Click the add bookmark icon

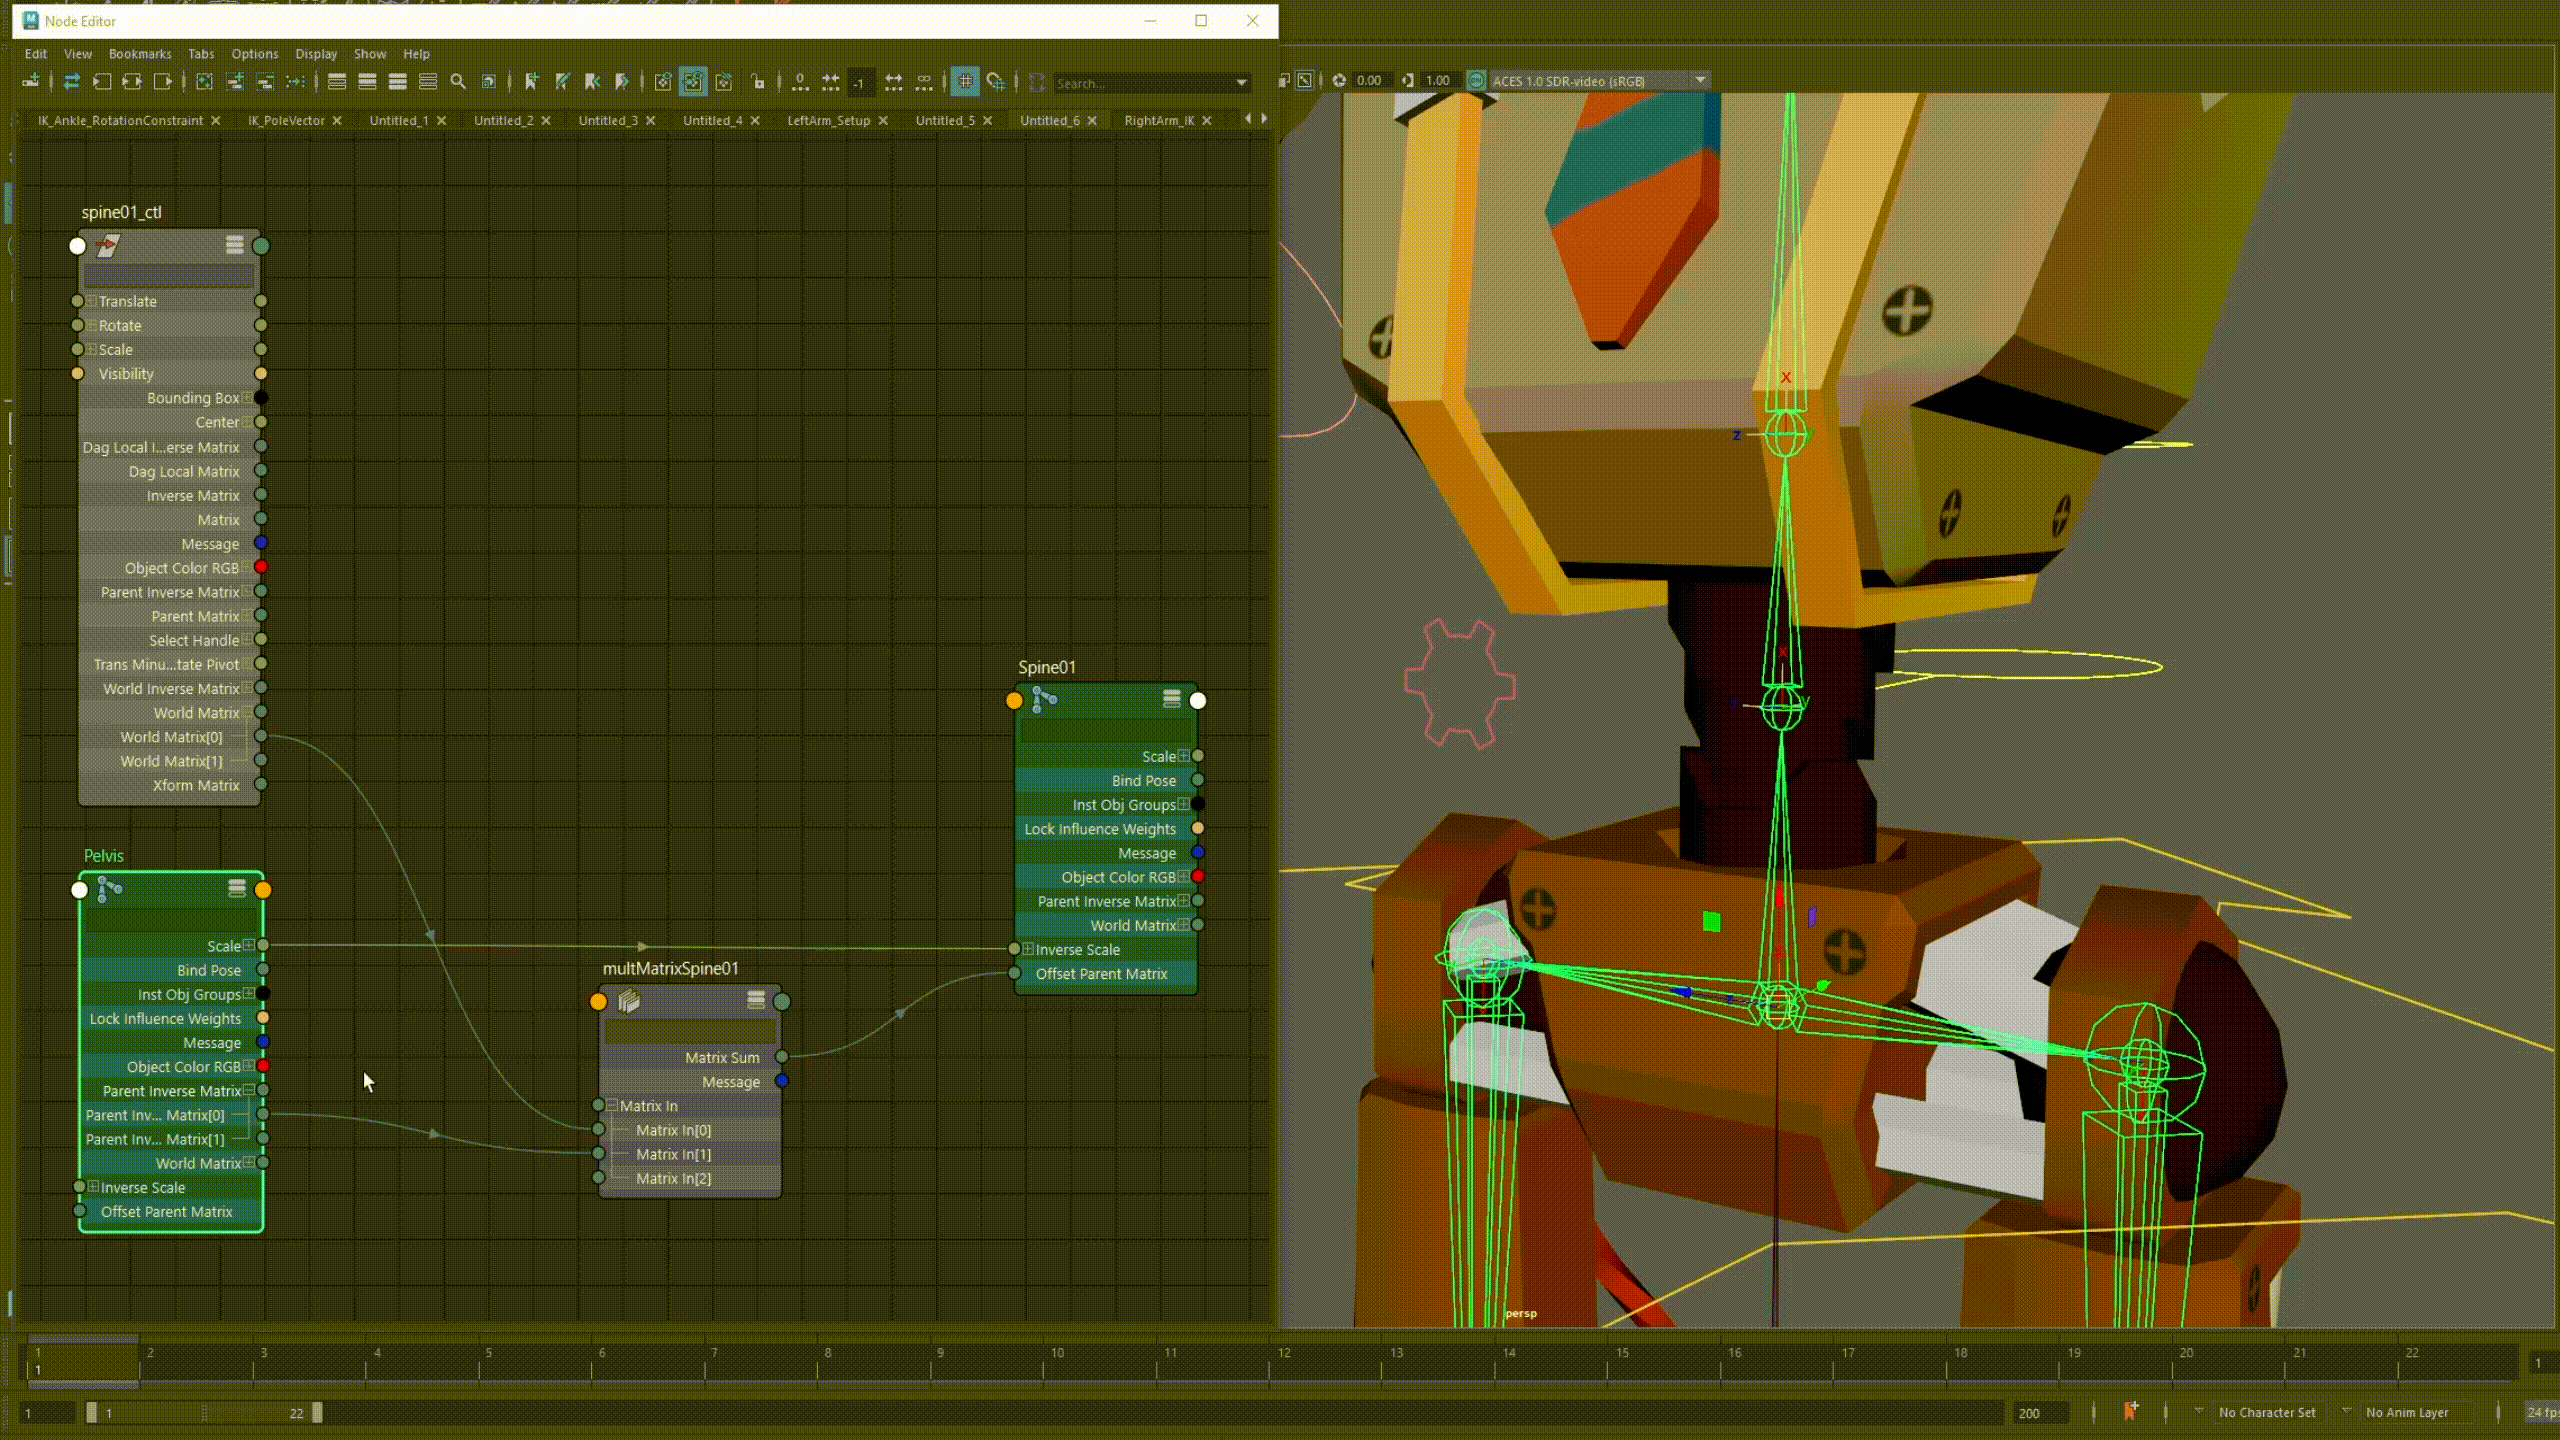point(532,82)
